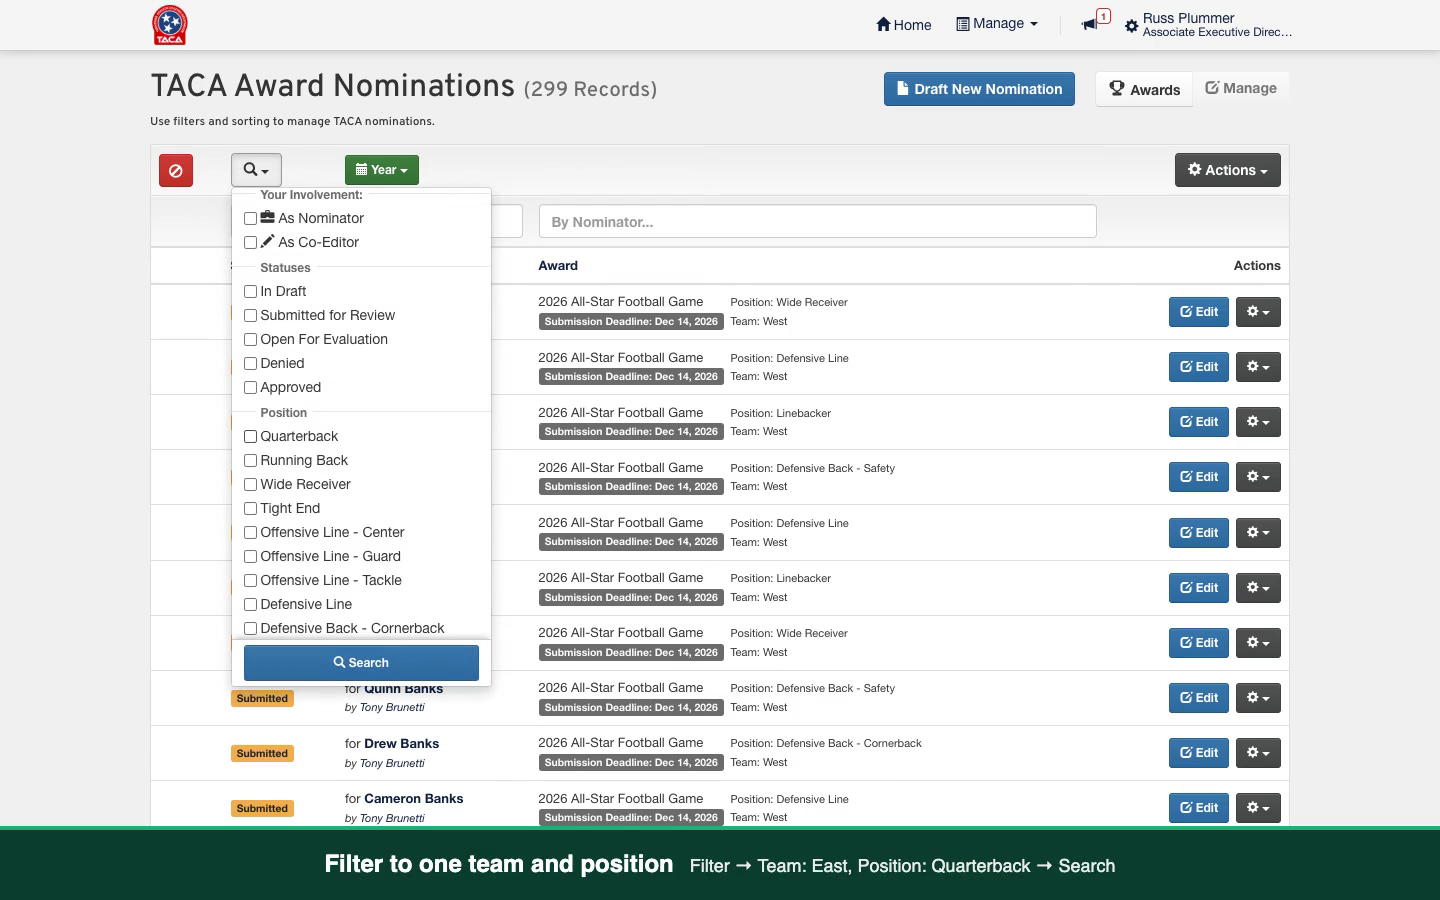
Task: Open the magnifier filter dropdown
Action: coord(256,170)
